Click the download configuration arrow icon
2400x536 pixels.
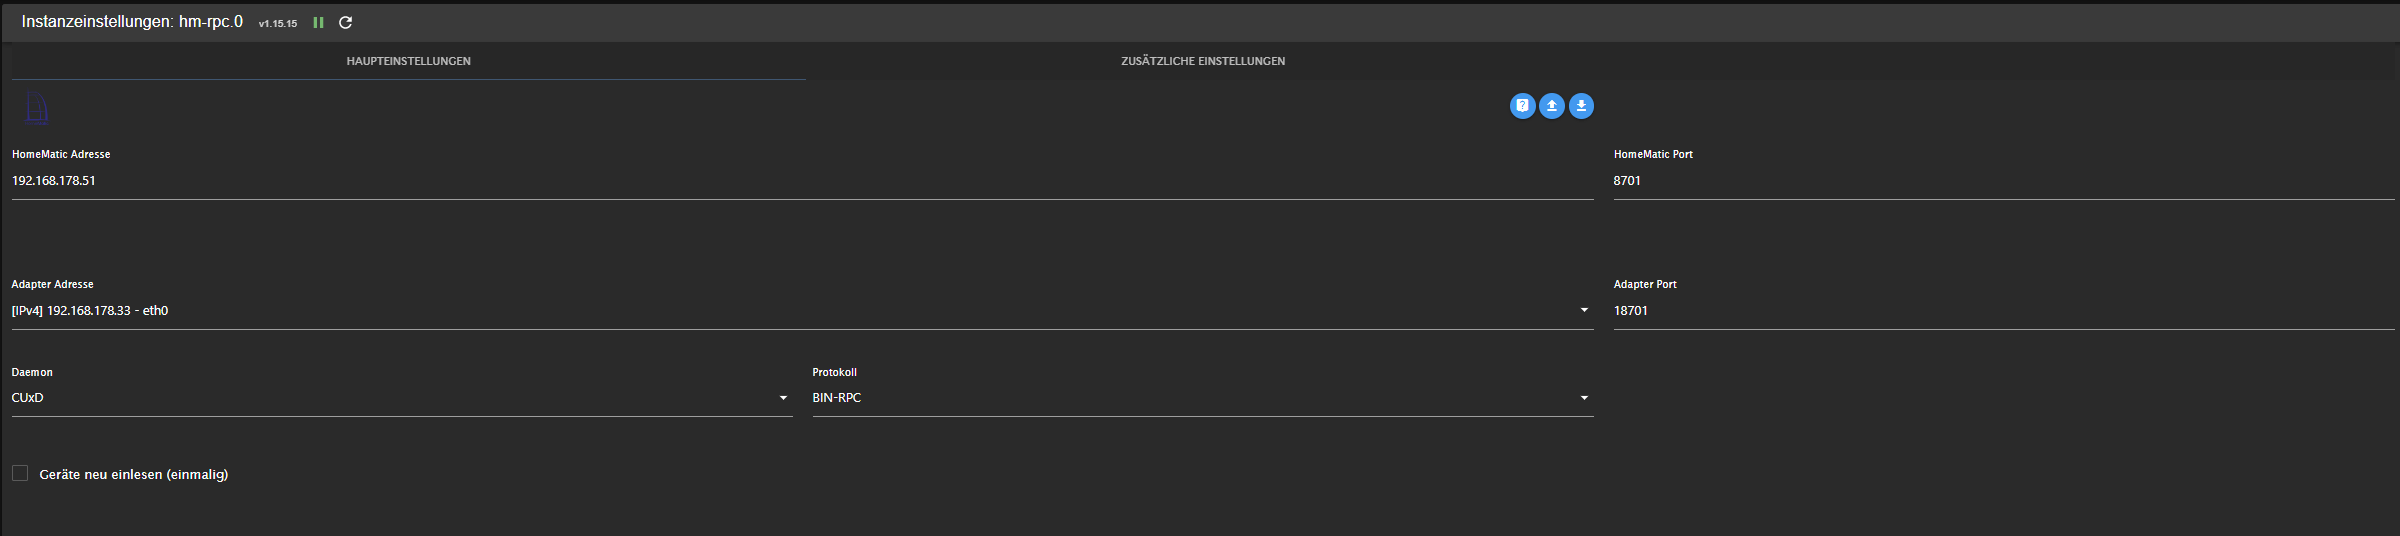click(1581, 106)
